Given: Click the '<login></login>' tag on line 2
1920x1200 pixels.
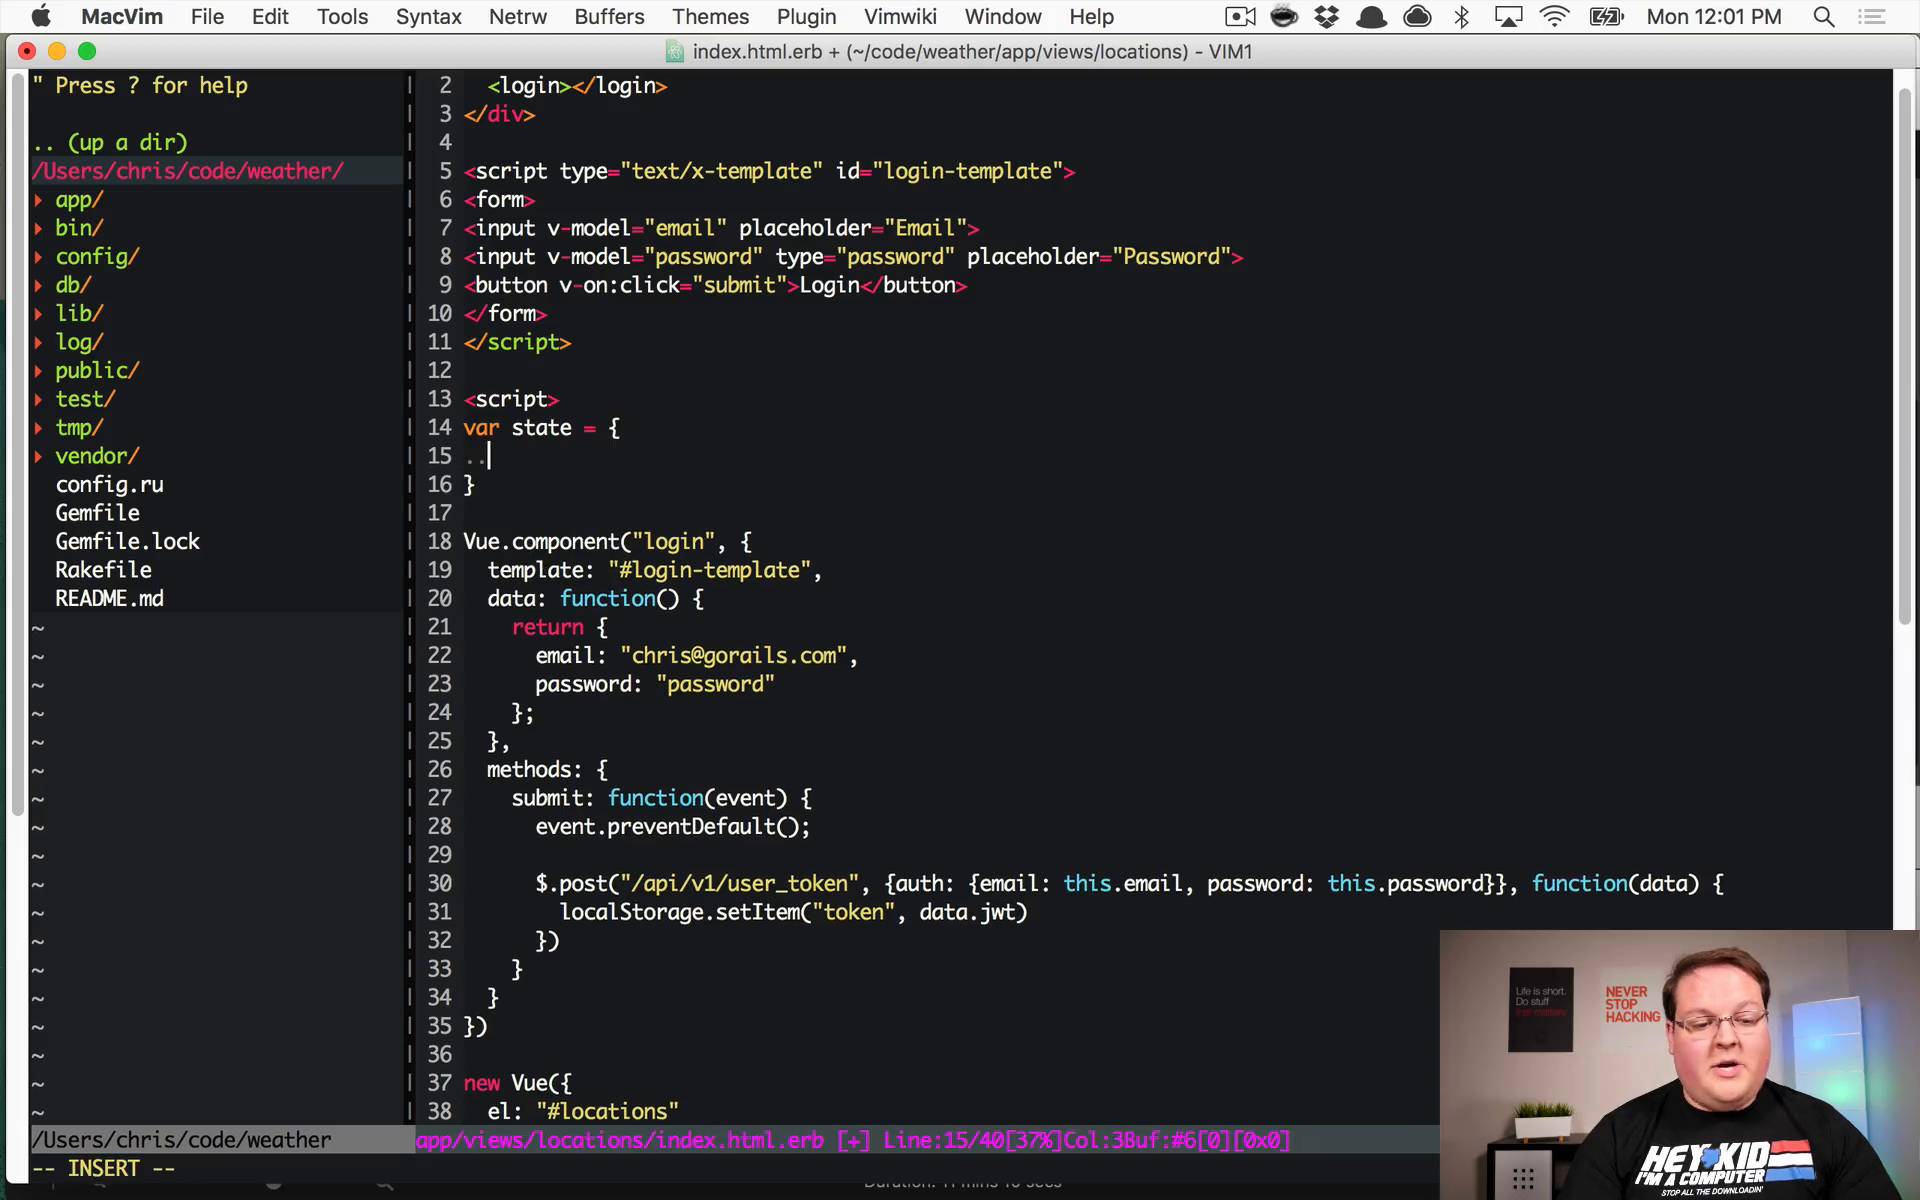Looking at the screenshot, I should (x=577, y=86).
